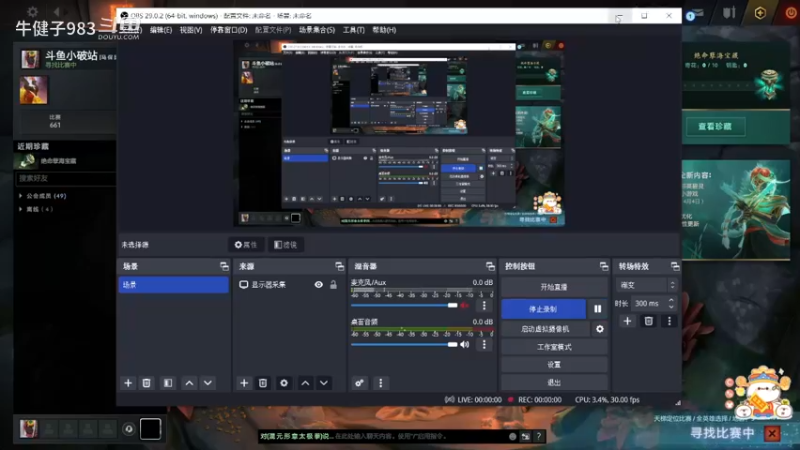
Task: Open 麦克风/Aux channel options dots
Action: click(x=484, y=306)
